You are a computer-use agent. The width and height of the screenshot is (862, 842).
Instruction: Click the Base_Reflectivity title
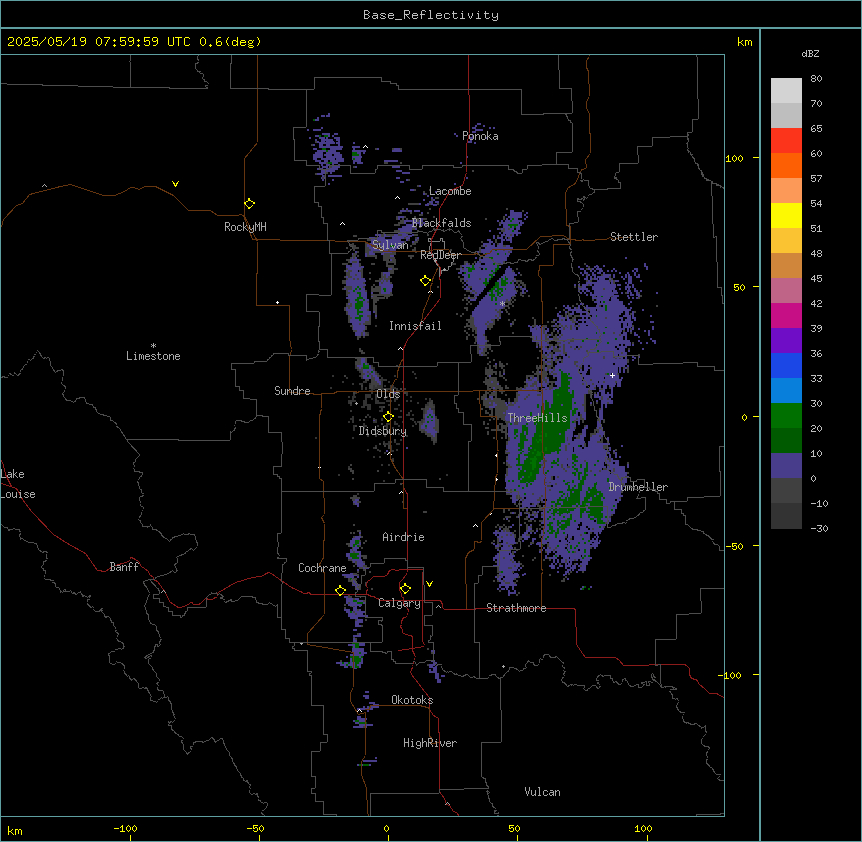coord(431,15)
